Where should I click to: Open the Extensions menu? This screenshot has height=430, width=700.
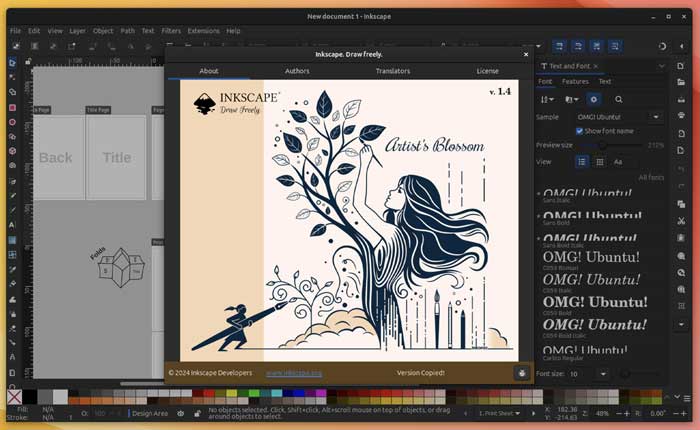click(x=203, y=31)
